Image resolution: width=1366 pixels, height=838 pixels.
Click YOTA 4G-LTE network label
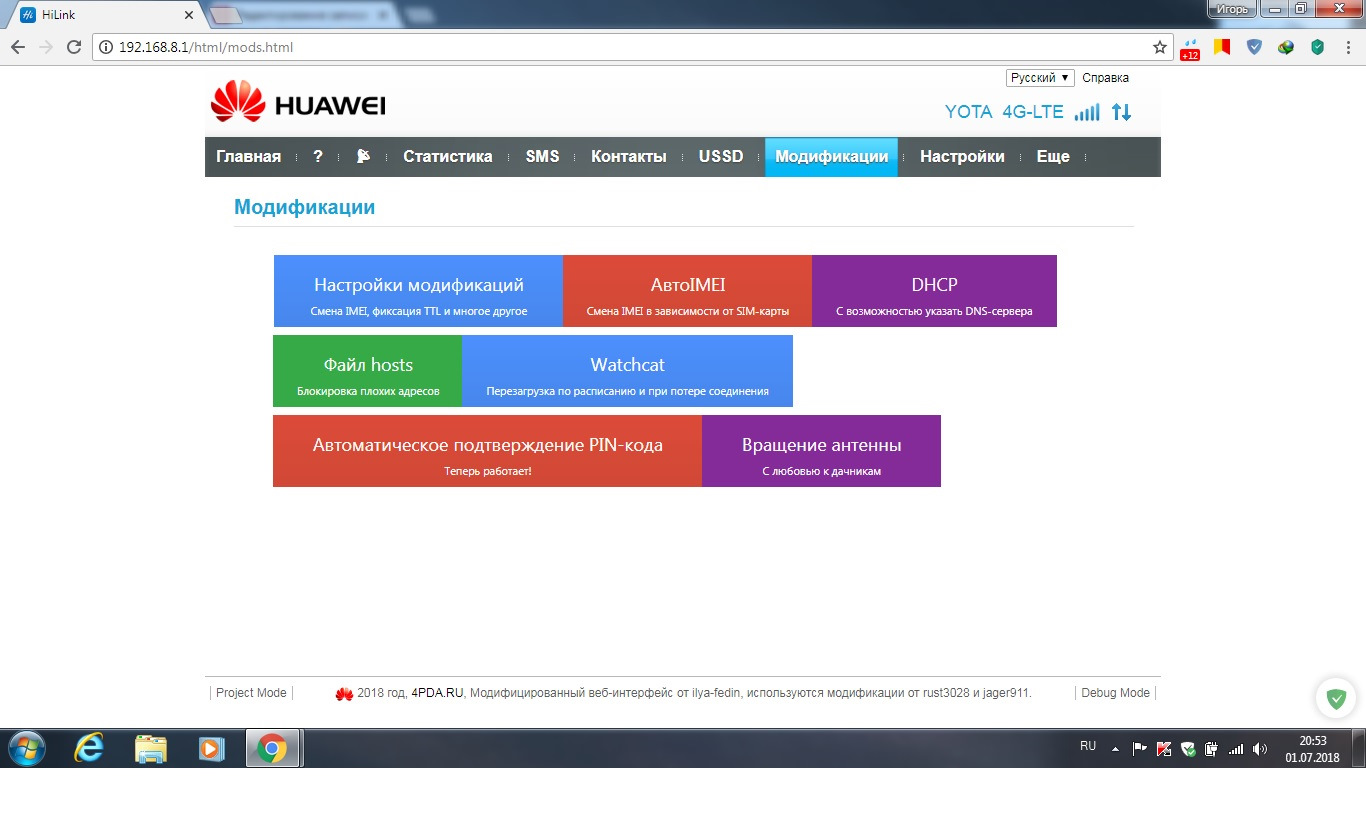[1004, 112]
